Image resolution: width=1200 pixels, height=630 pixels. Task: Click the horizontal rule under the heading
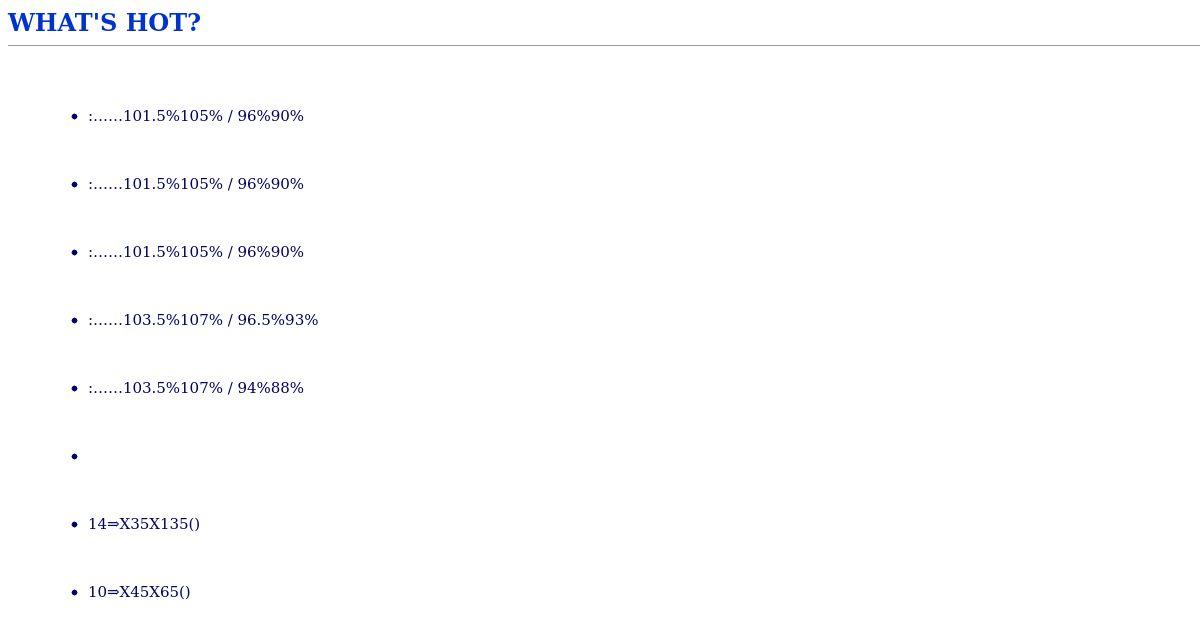604,45
